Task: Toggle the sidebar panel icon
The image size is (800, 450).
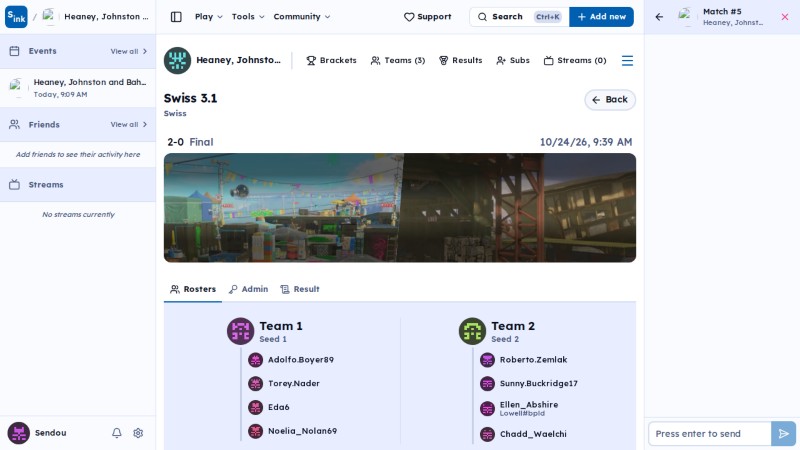Action: click(176, 17)
